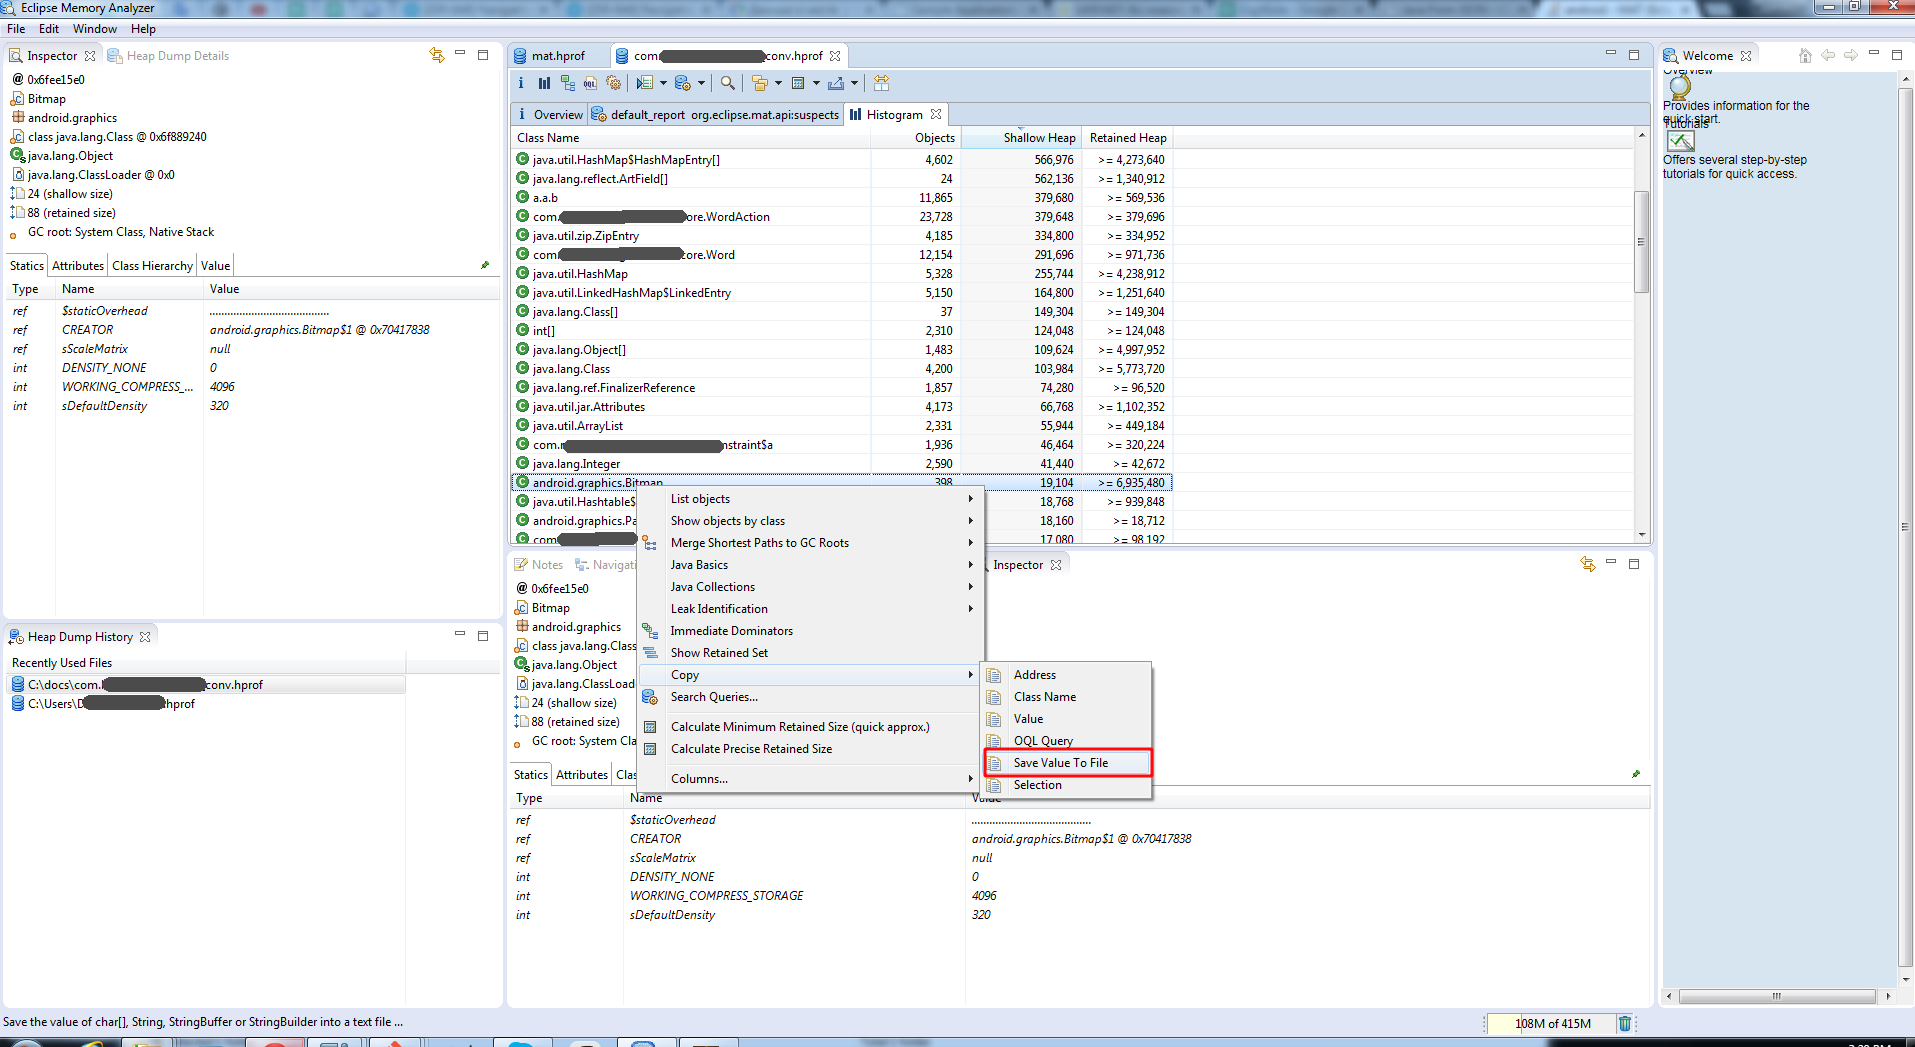Open dropdown beside calculator icon
Image resolution: width=1915 pixels, height=1047 pixels.
pyautogui.click(x=816, y=83)
